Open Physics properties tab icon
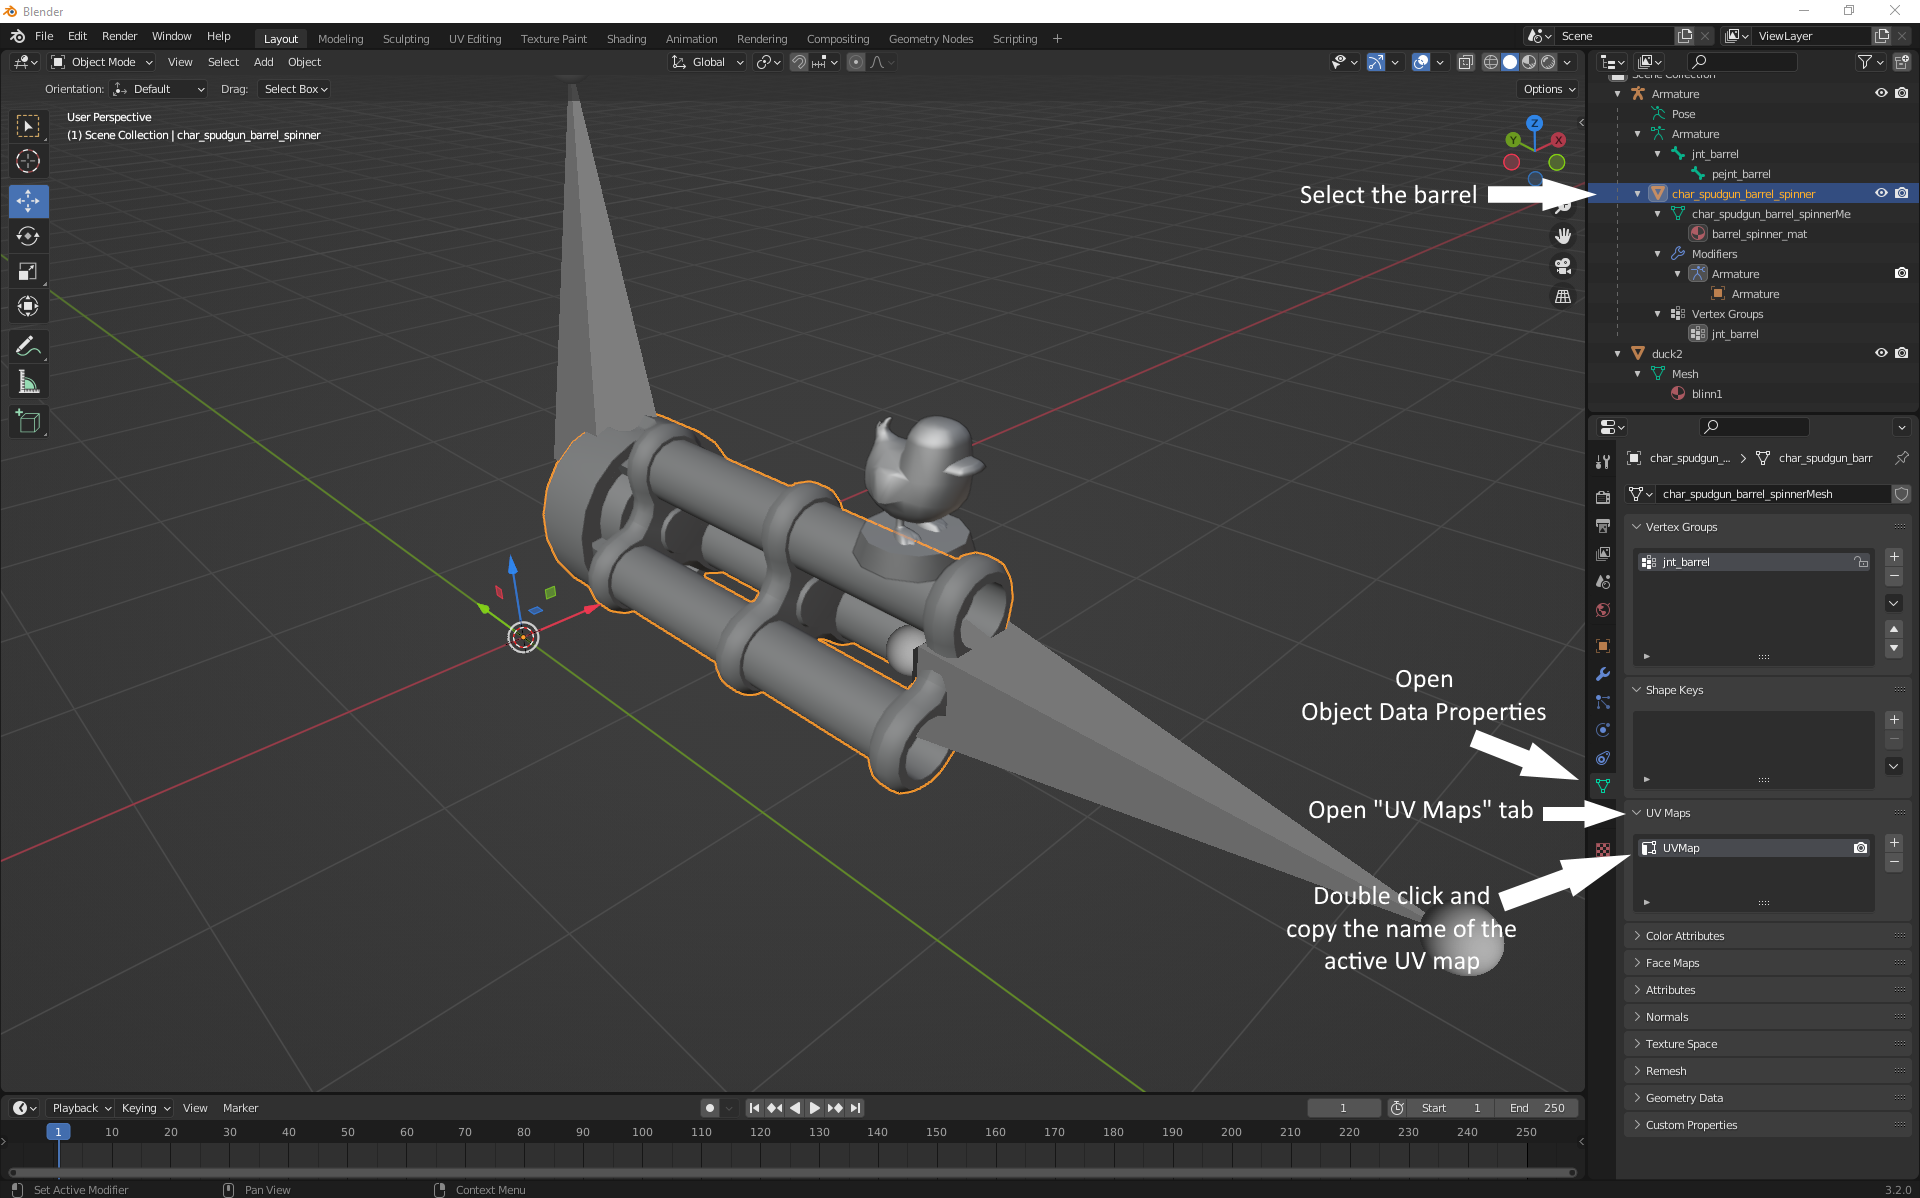 point(1603,730)
